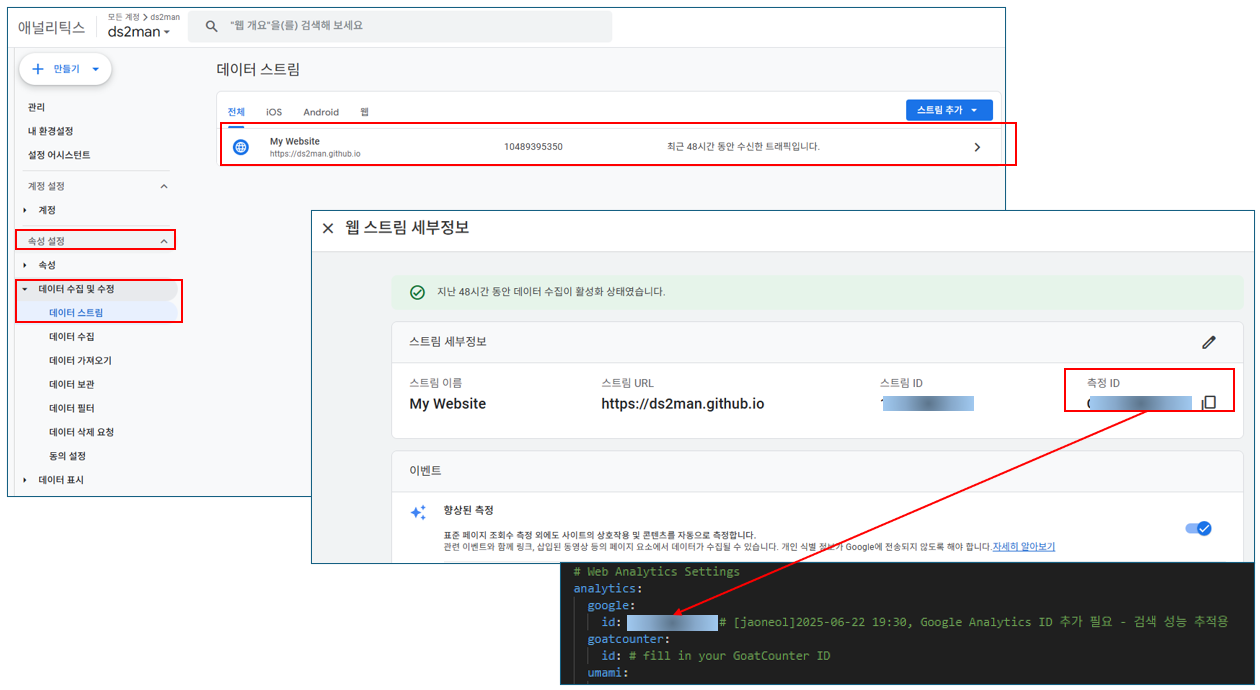Focus the 웹 개요 search field

(400, 26)
